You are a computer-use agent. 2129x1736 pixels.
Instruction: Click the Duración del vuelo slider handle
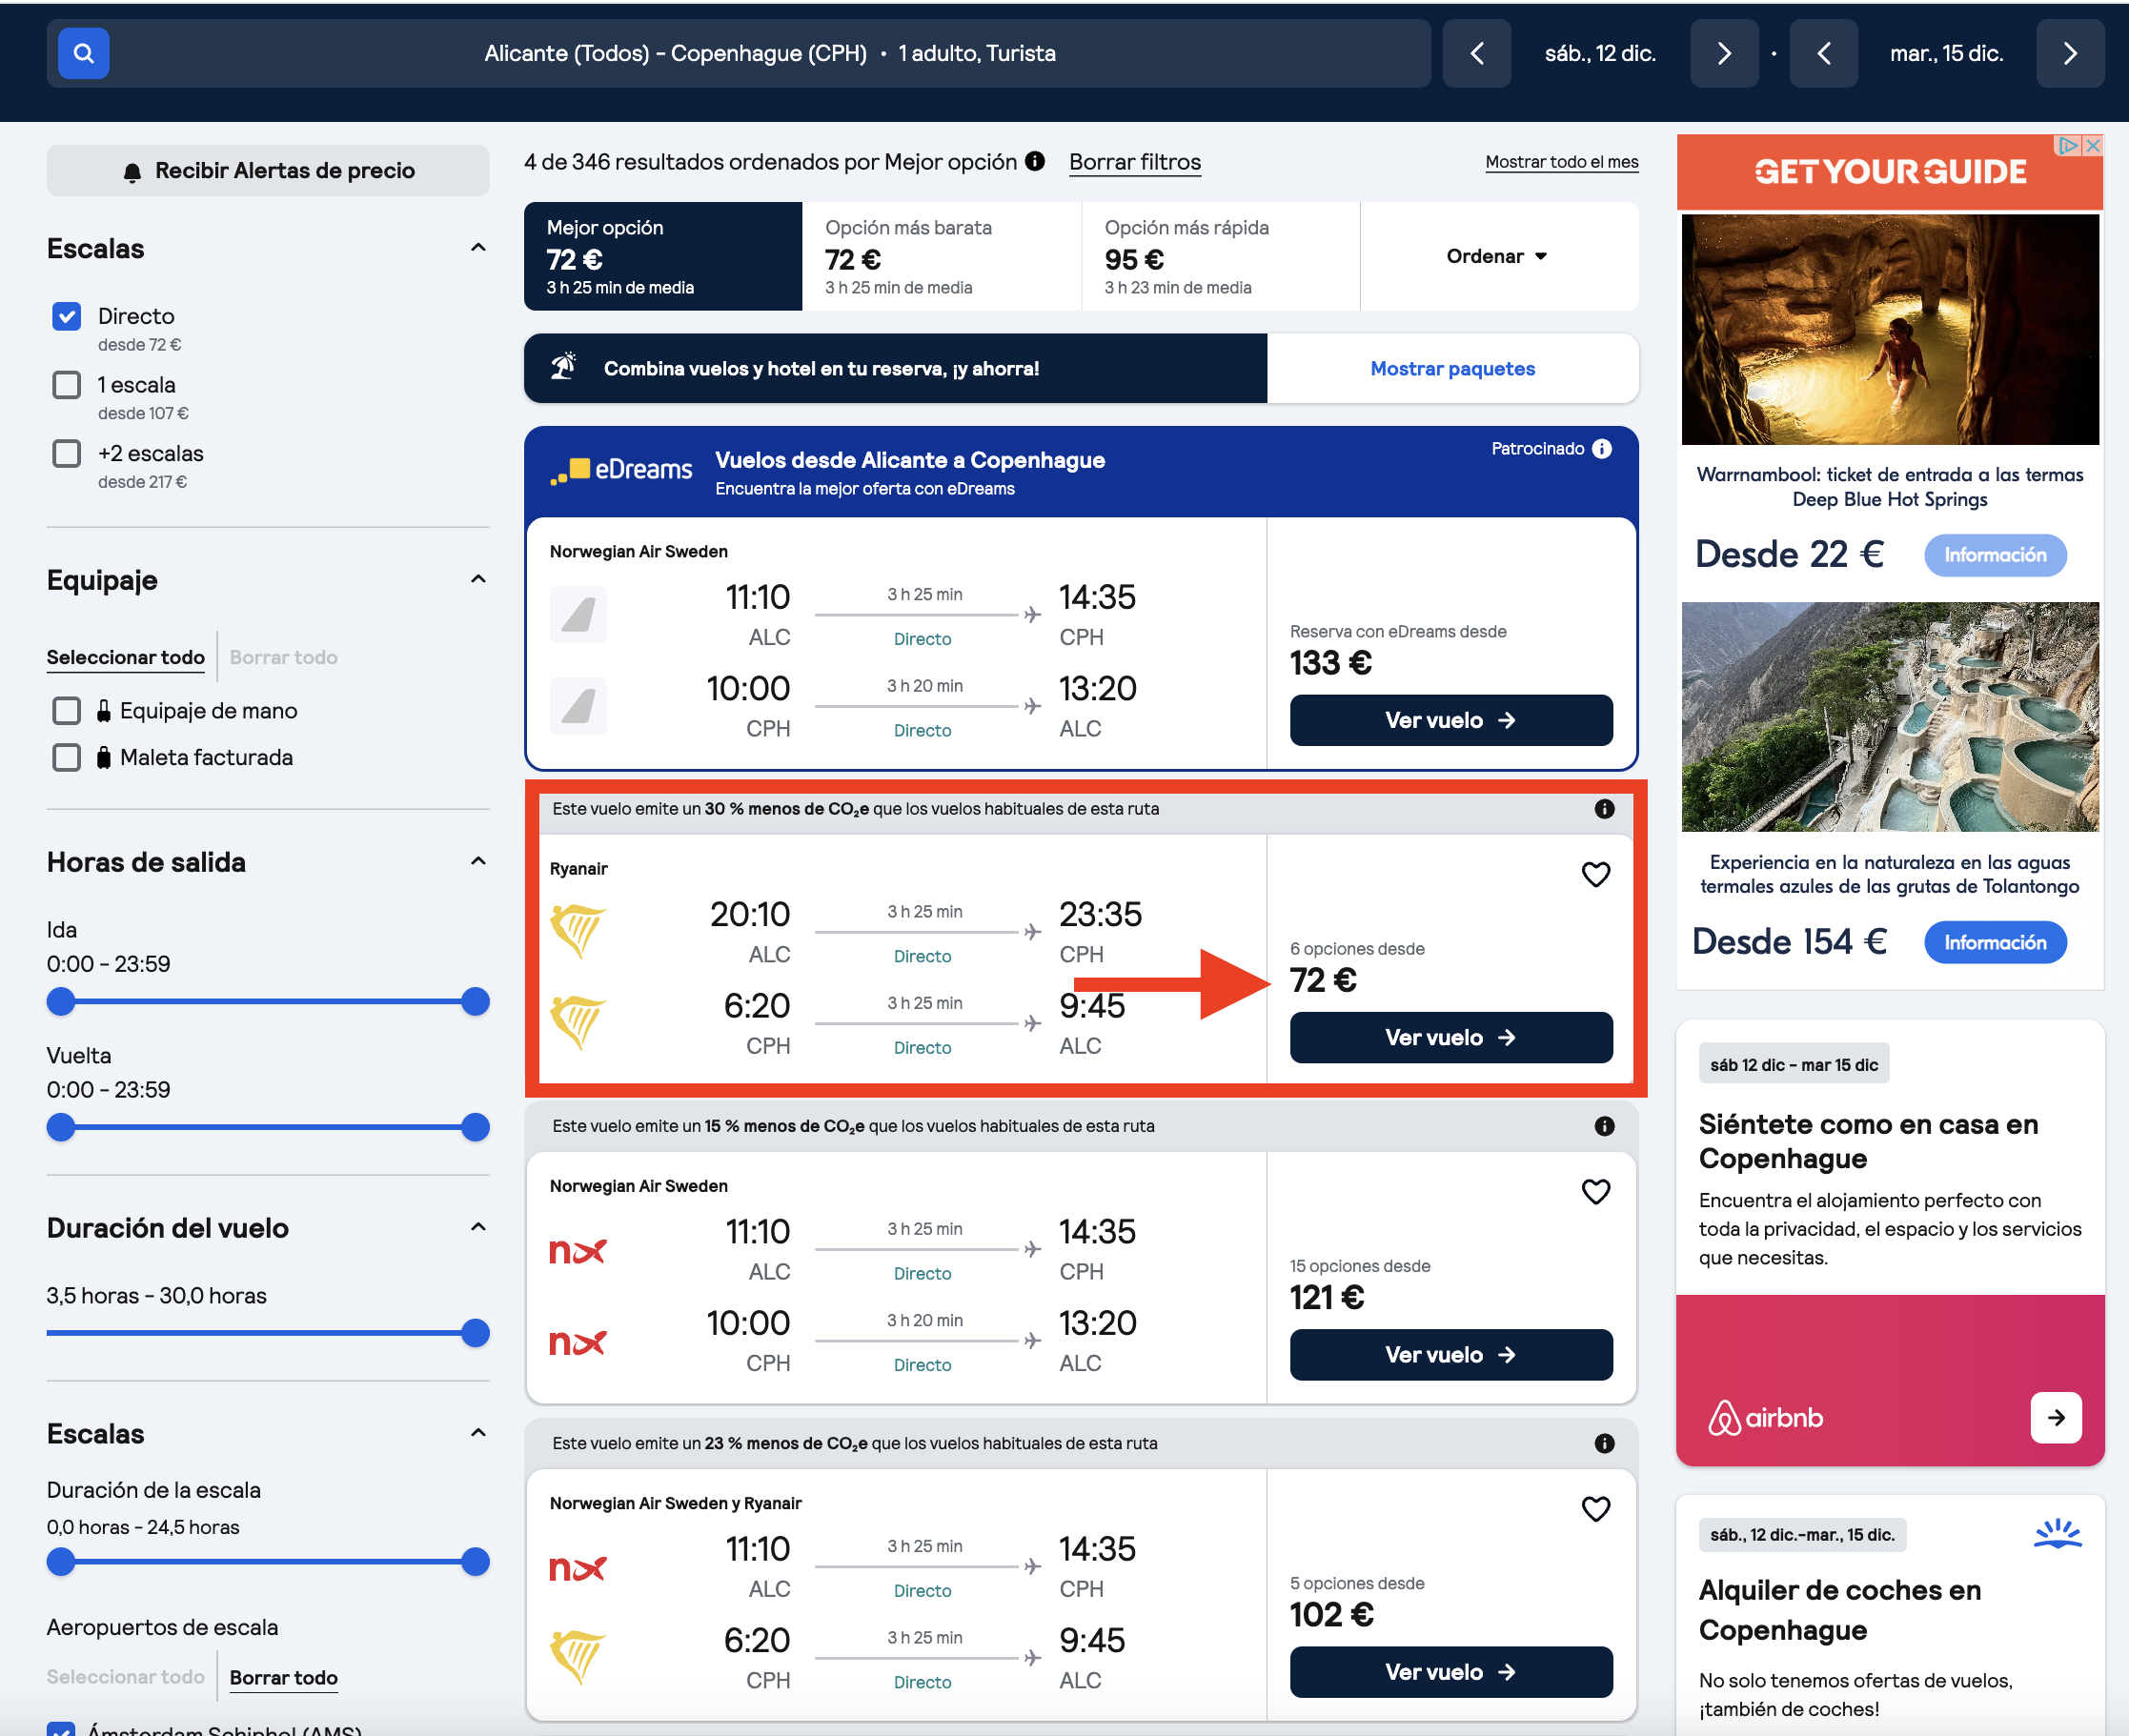[476, 1333]
